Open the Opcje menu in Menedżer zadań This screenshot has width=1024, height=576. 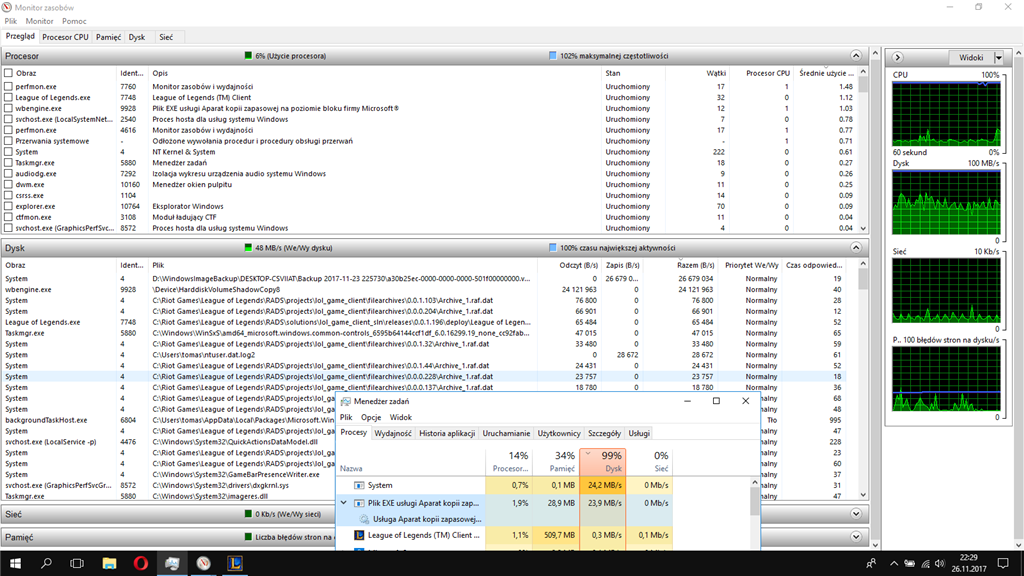click(x=371, y=417)
